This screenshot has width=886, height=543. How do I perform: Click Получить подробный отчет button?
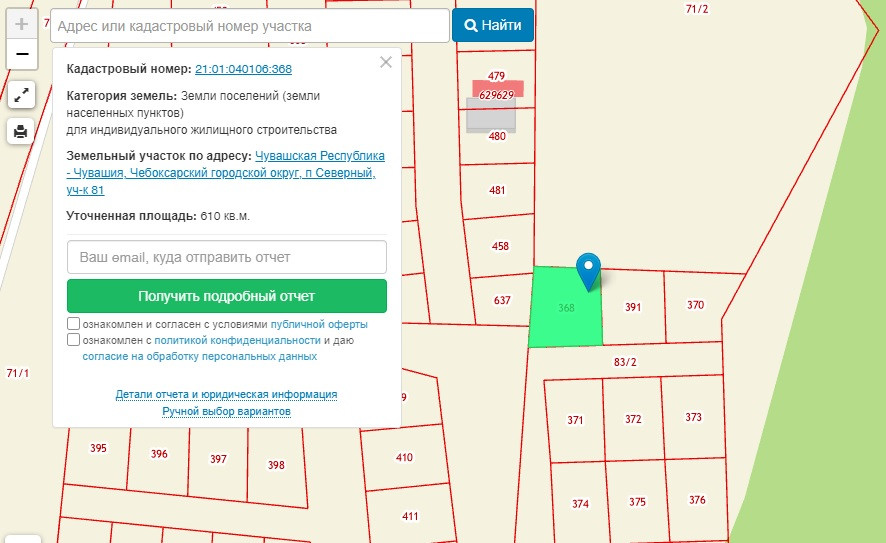[227, 296]
